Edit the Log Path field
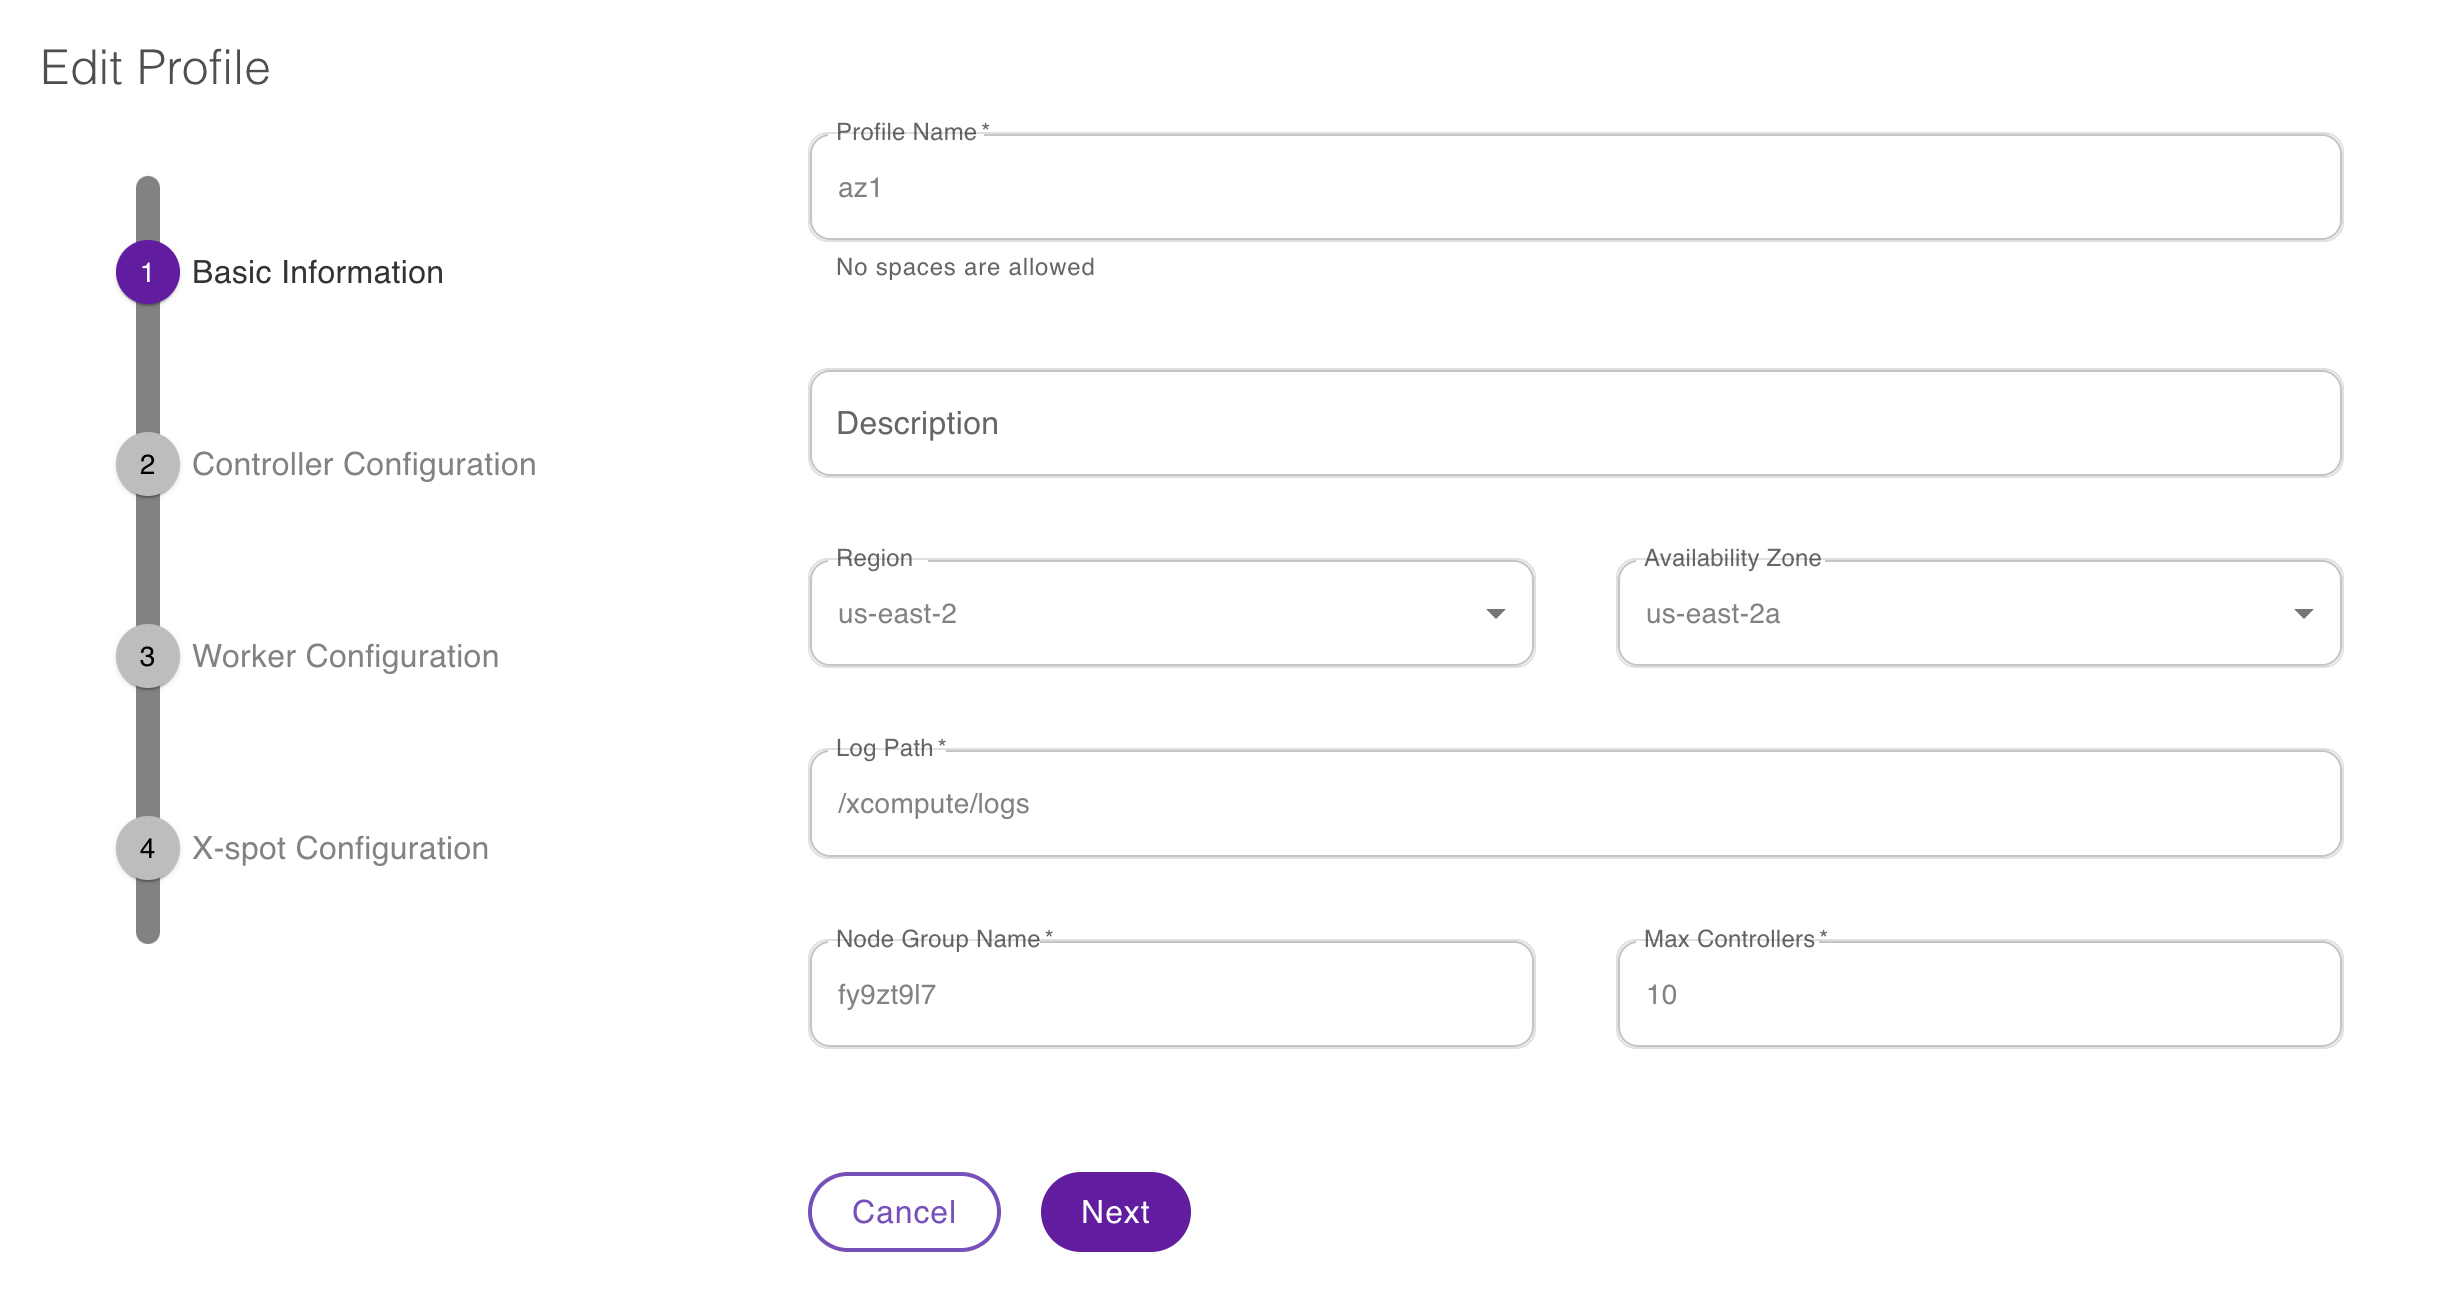This screenshot has height=1316, width=2438. coord(1575,804)
